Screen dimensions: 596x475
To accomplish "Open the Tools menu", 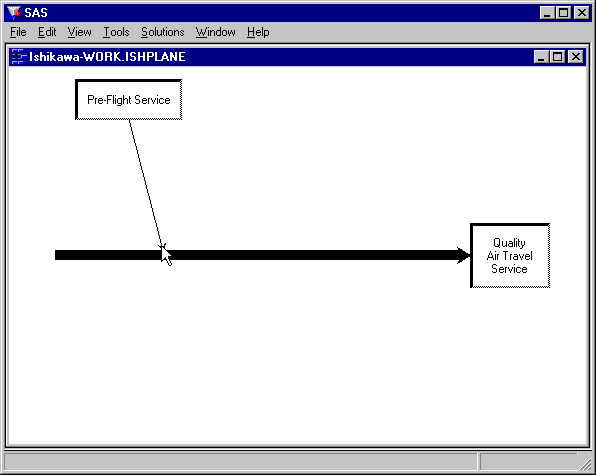I will tap(116, 32).
